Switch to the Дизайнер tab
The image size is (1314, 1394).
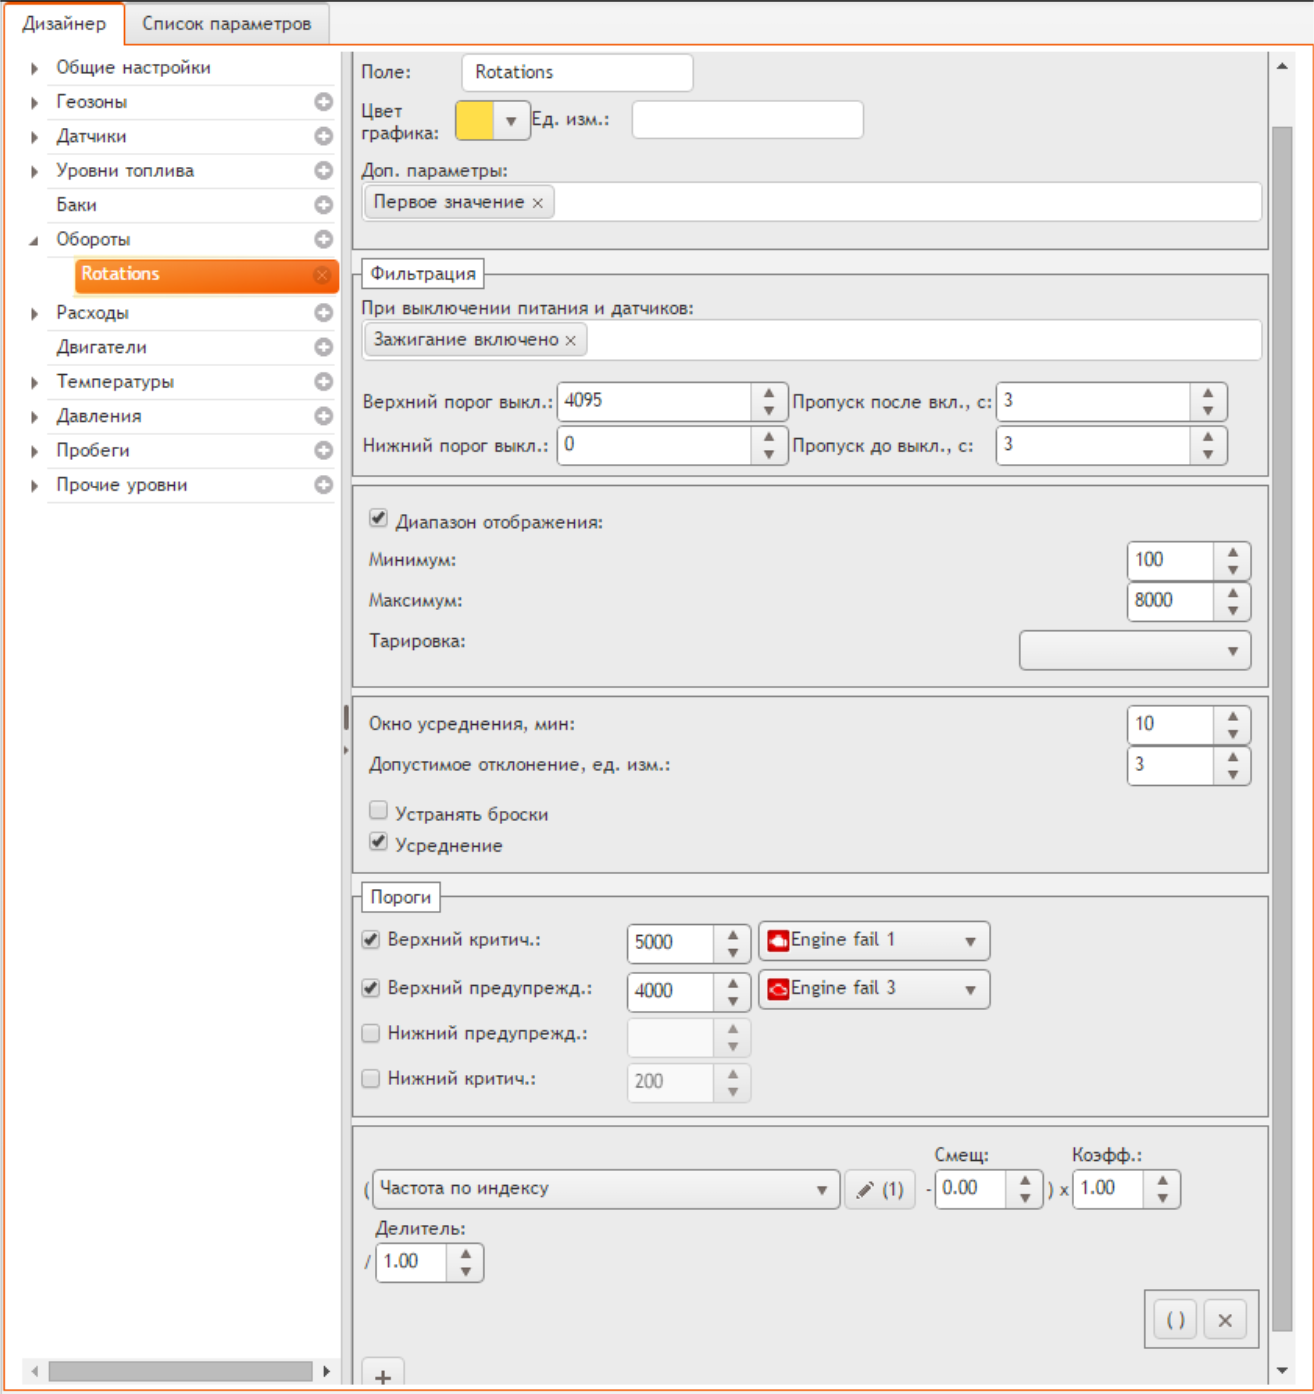(64, 23)
